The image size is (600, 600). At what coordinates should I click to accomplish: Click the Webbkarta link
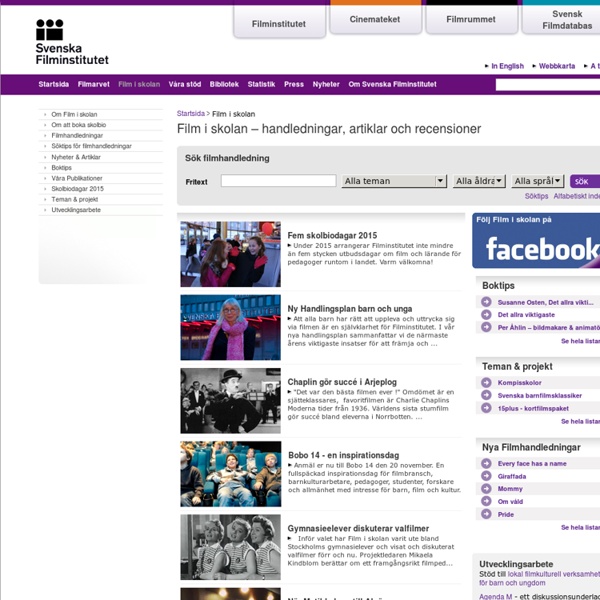click(557, 66)
